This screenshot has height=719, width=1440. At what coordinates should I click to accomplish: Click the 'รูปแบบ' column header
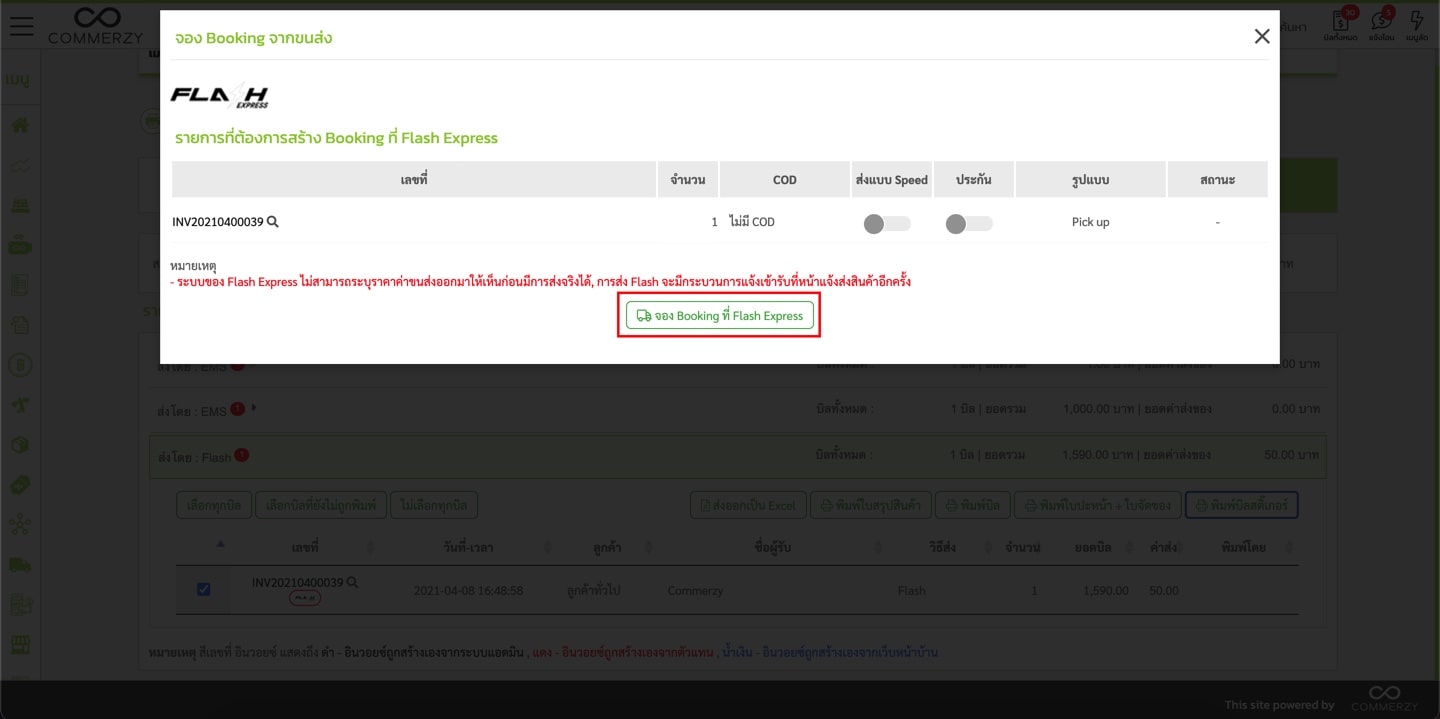click(x=1090, y=179)
